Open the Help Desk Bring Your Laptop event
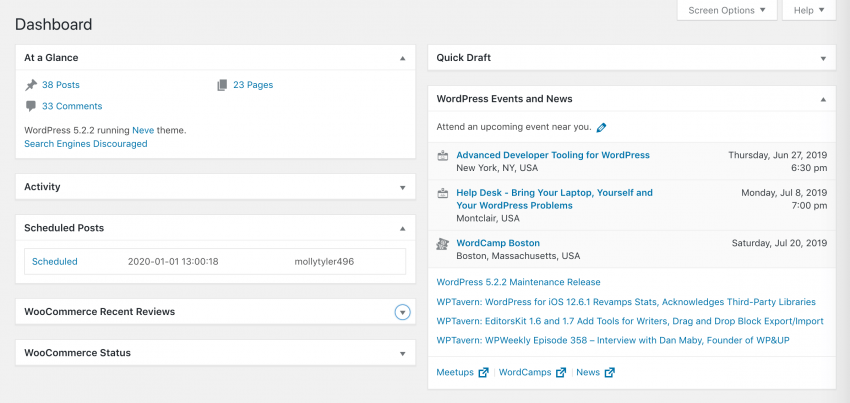The width and height of the screenshot is (850, 403). [555, 199]
